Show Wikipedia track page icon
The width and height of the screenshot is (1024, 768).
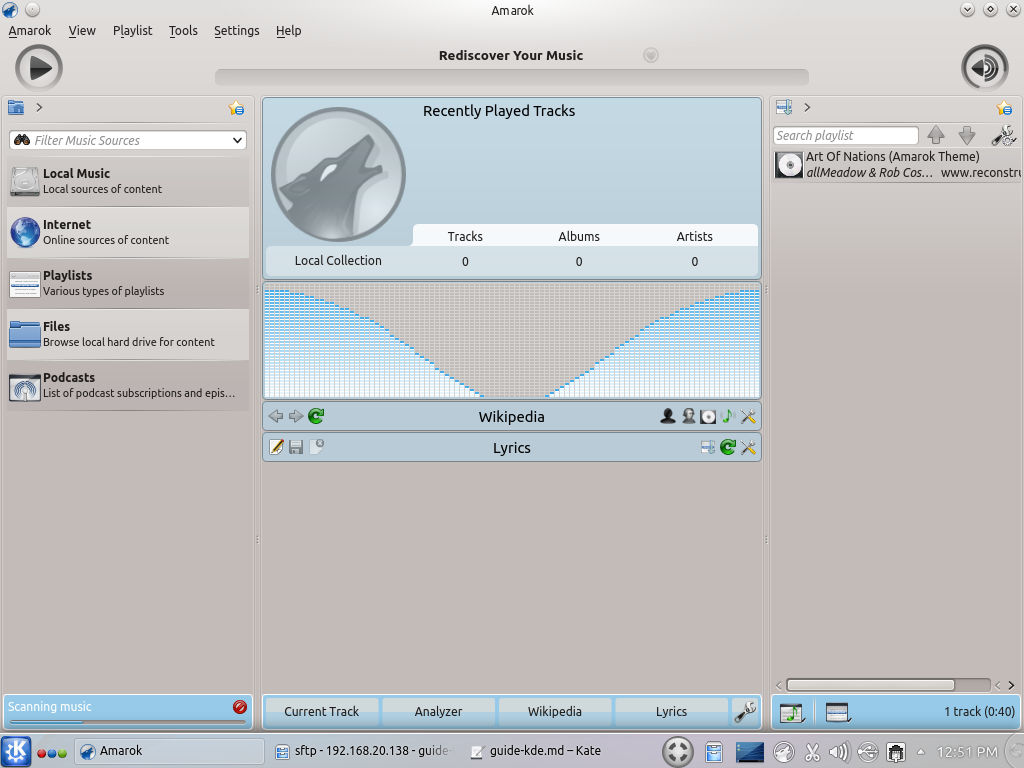coord(728,416)
